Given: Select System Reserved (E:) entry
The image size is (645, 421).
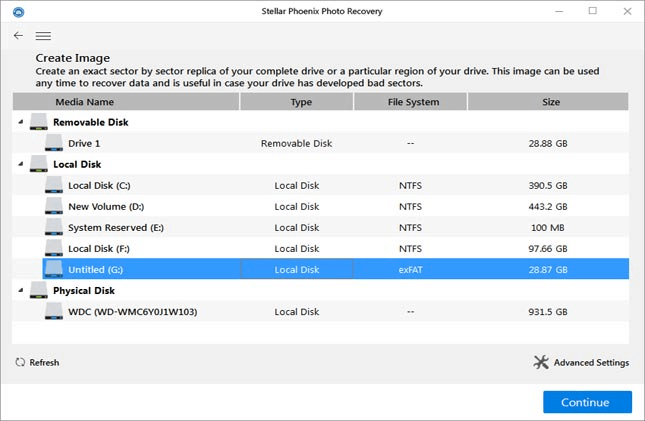Looking at the screenshot, I should [x=320, y=227].
